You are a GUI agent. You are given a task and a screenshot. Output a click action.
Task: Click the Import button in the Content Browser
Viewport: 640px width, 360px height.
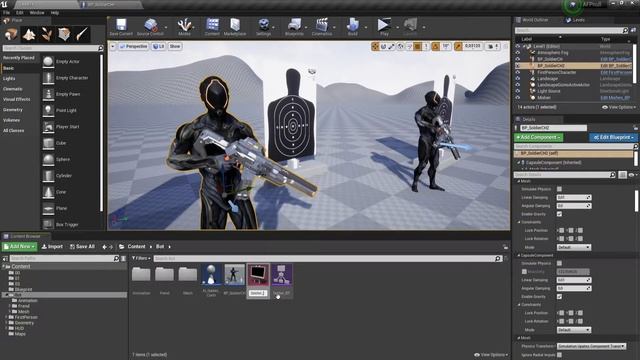coord(52,247)
